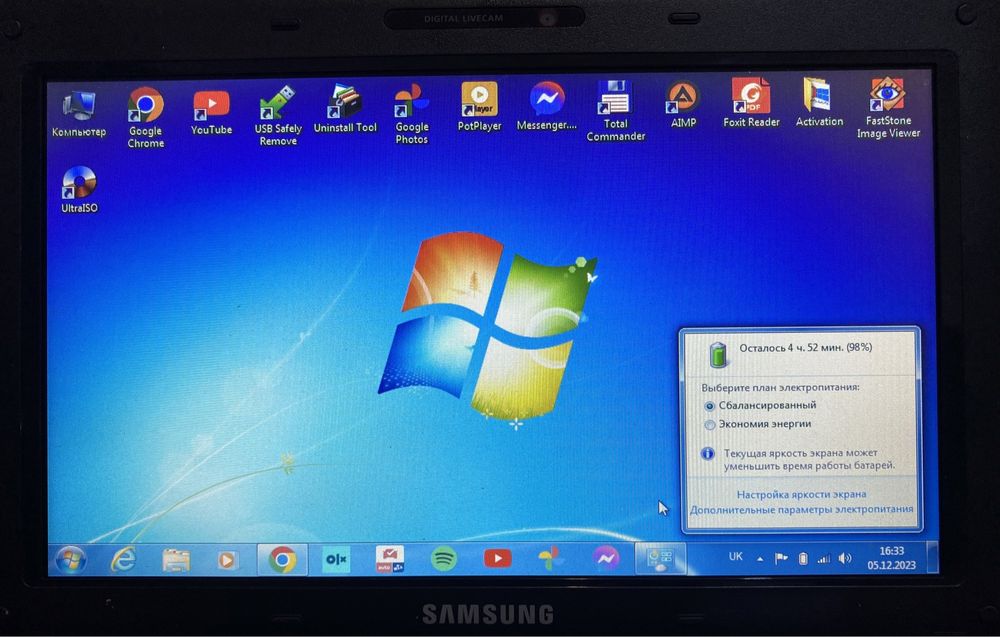Click the Текущая яркость экрана warning text

[x=809, y=459]
